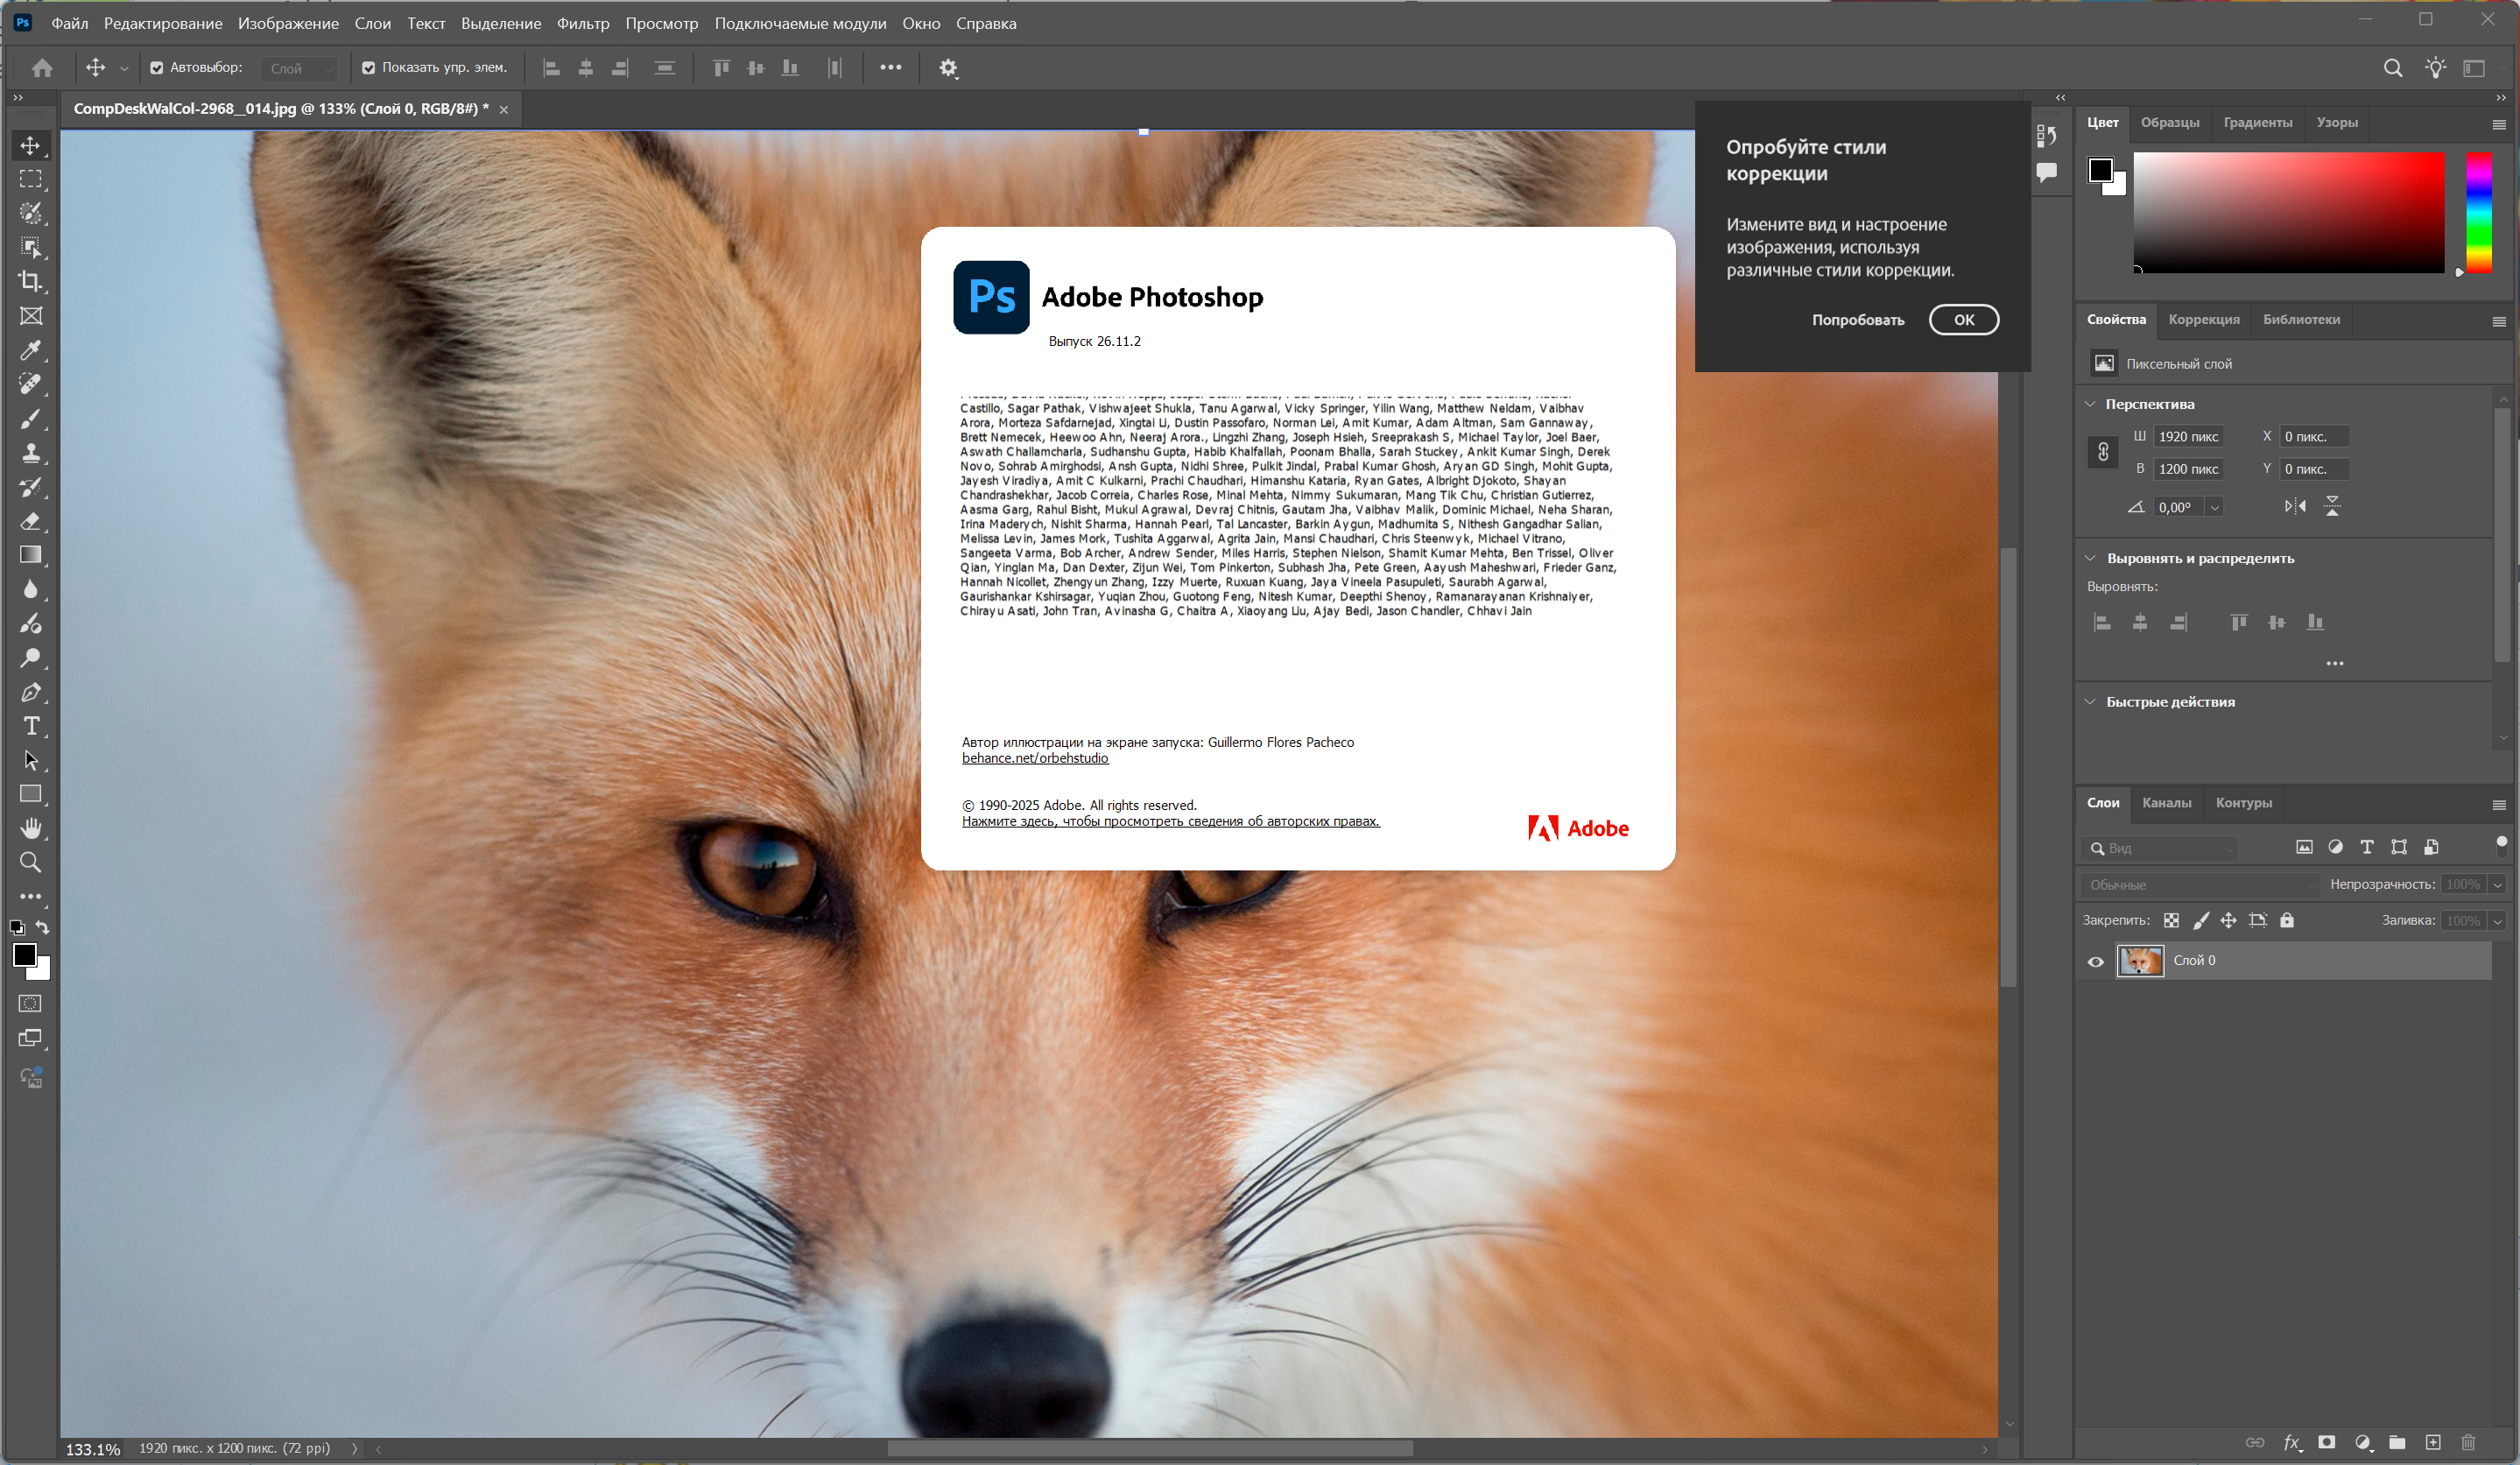Select the Horizontal Type tool
This screenshot has width=2520, height=1465.
31,726
